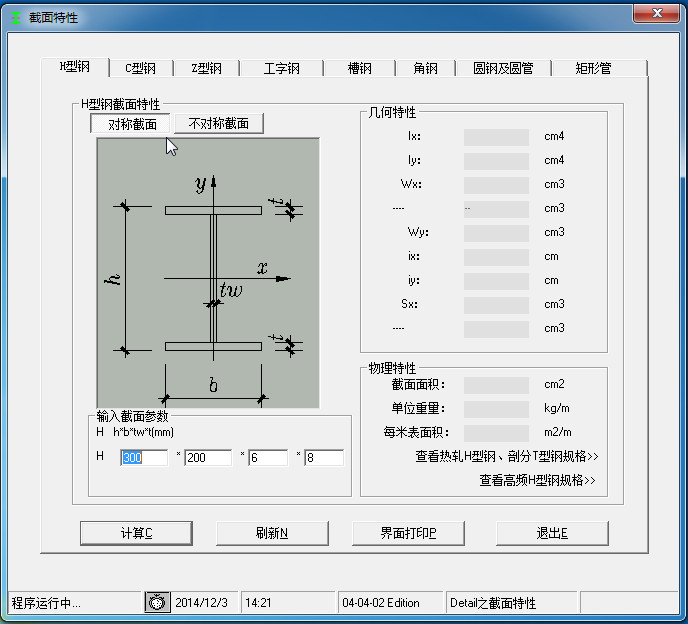Click the web thickness field showing 6

pos(268,458)
